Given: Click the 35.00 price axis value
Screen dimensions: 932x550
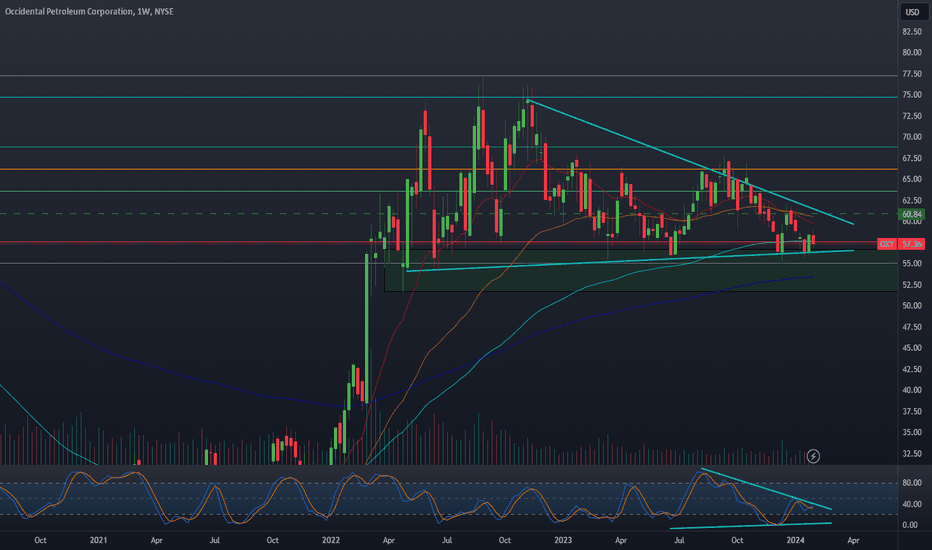Looking at the screenshot, I should 912,432.
